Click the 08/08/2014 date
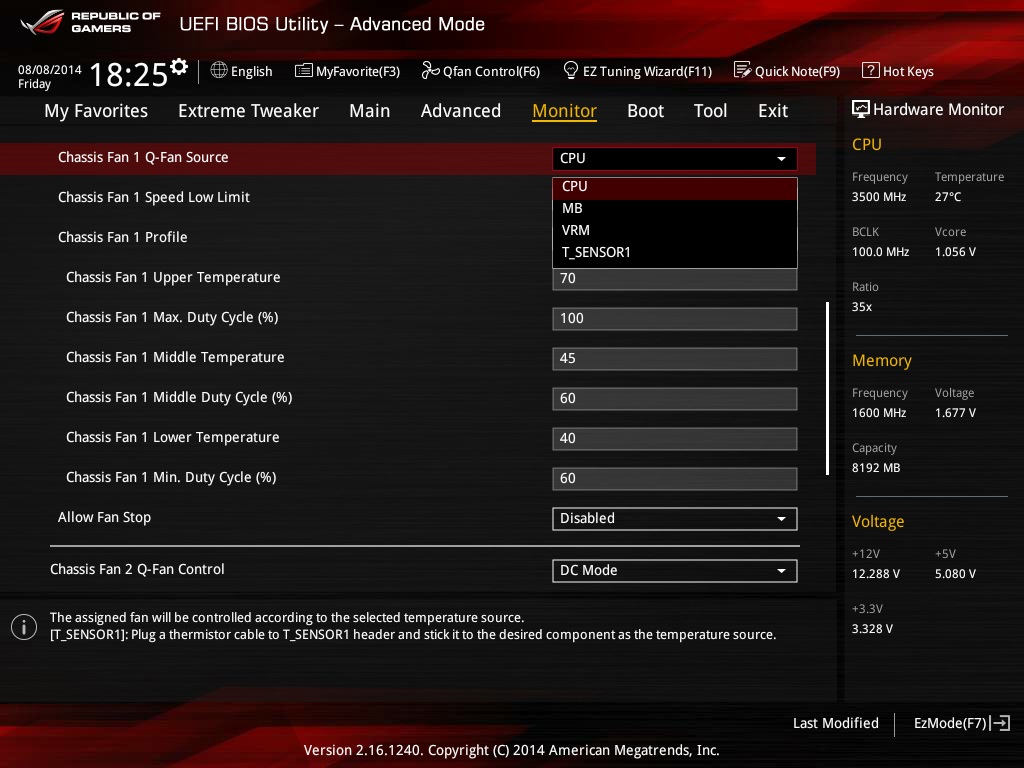The height and width of the screenshot is (768, 1024). [50, 70]
